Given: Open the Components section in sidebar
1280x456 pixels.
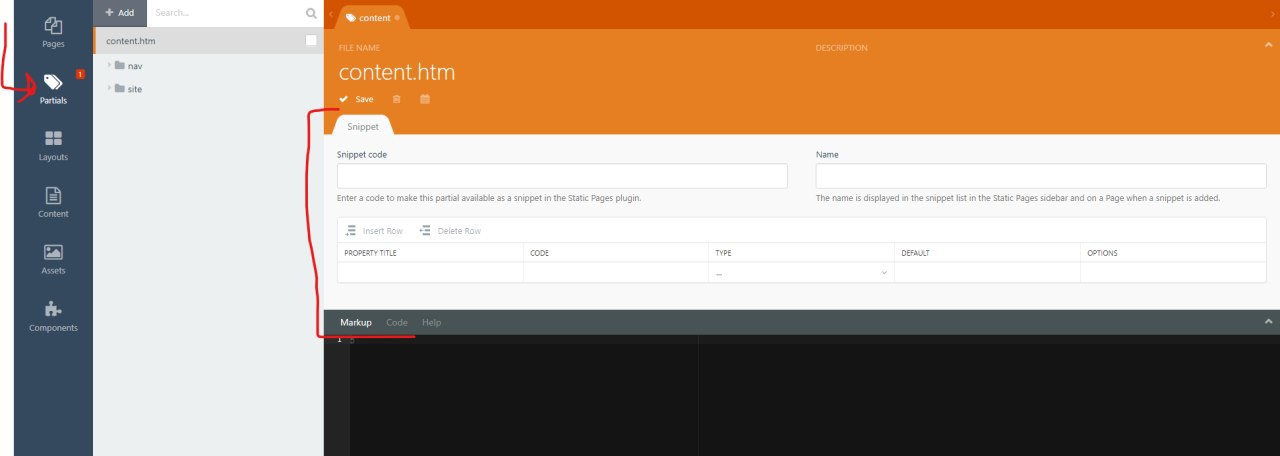Looking at the screenshot, I should [53, 316].
